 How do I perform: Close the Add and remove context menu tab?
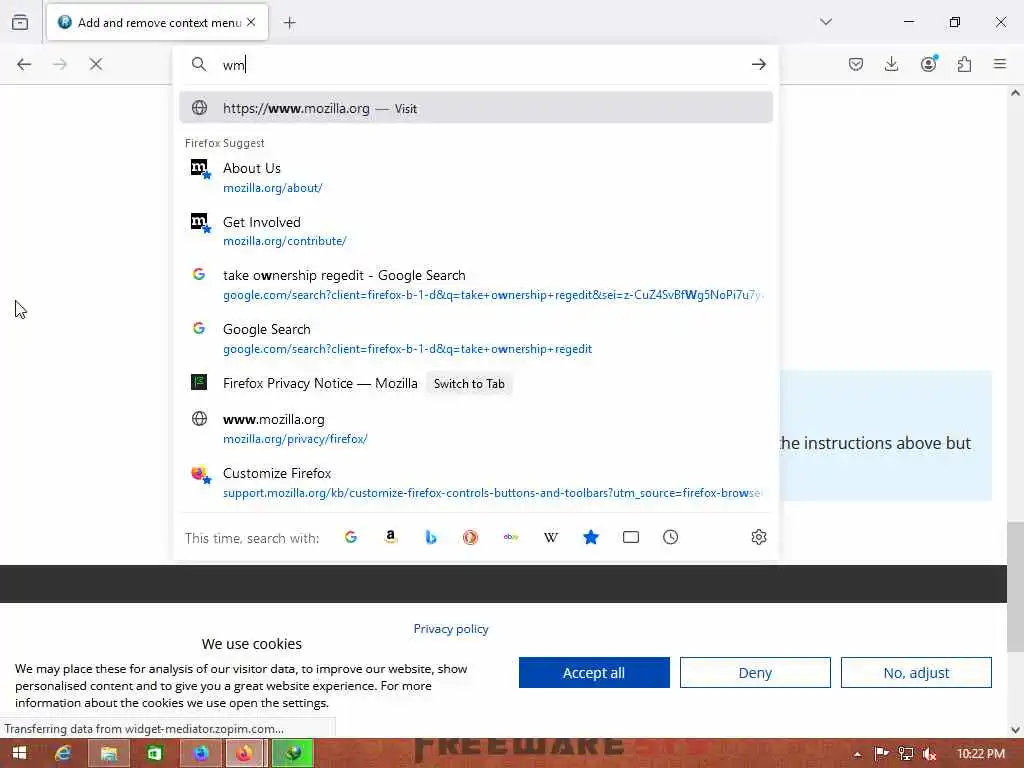251,22
